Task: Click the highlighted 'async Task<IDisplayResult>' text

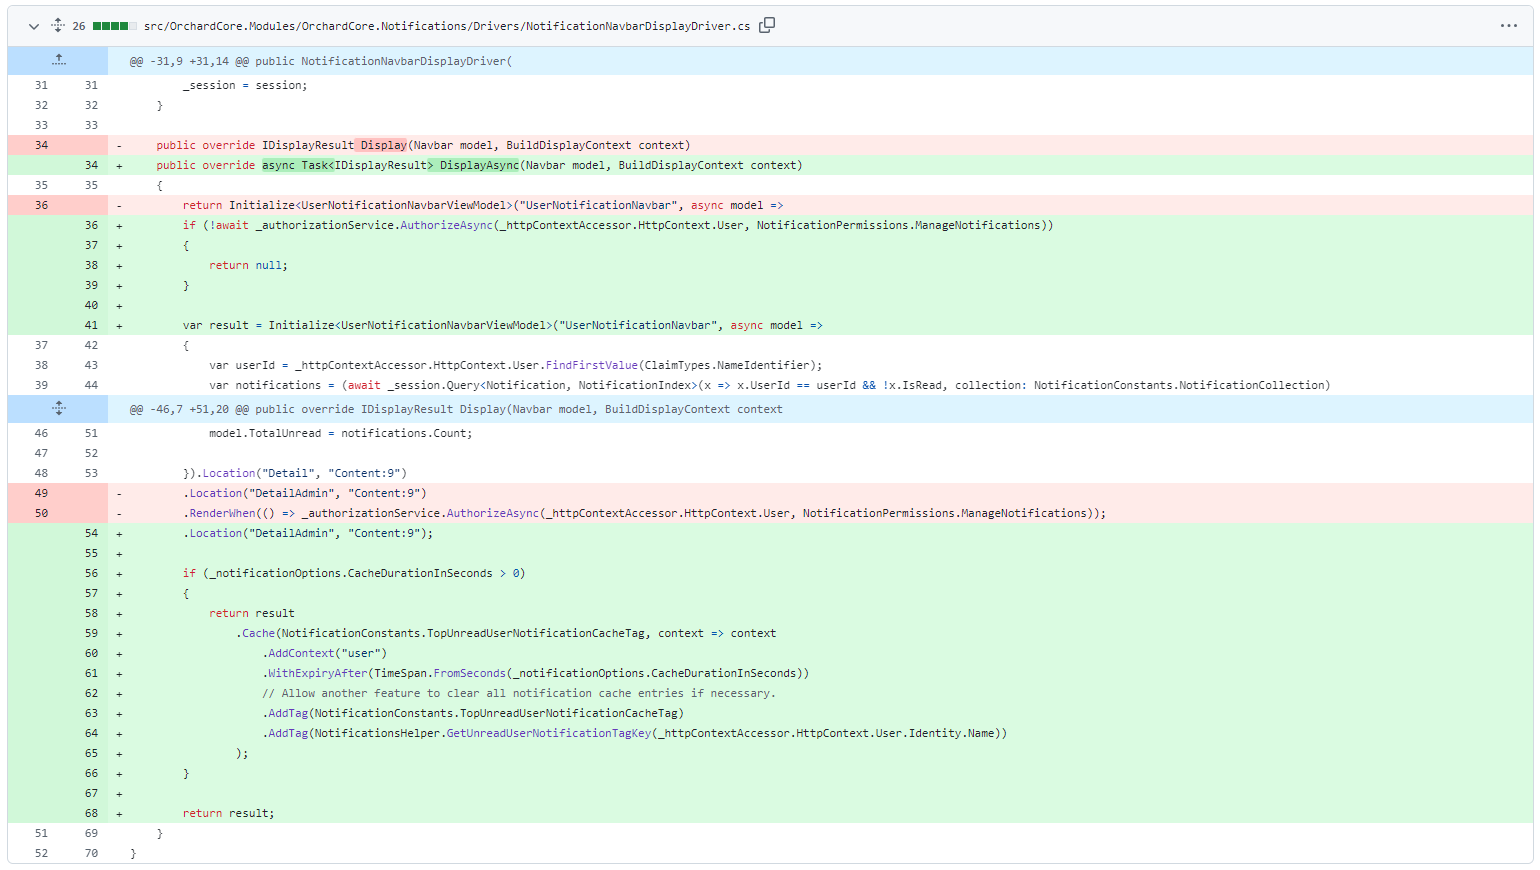Action: tap(348, 165)
